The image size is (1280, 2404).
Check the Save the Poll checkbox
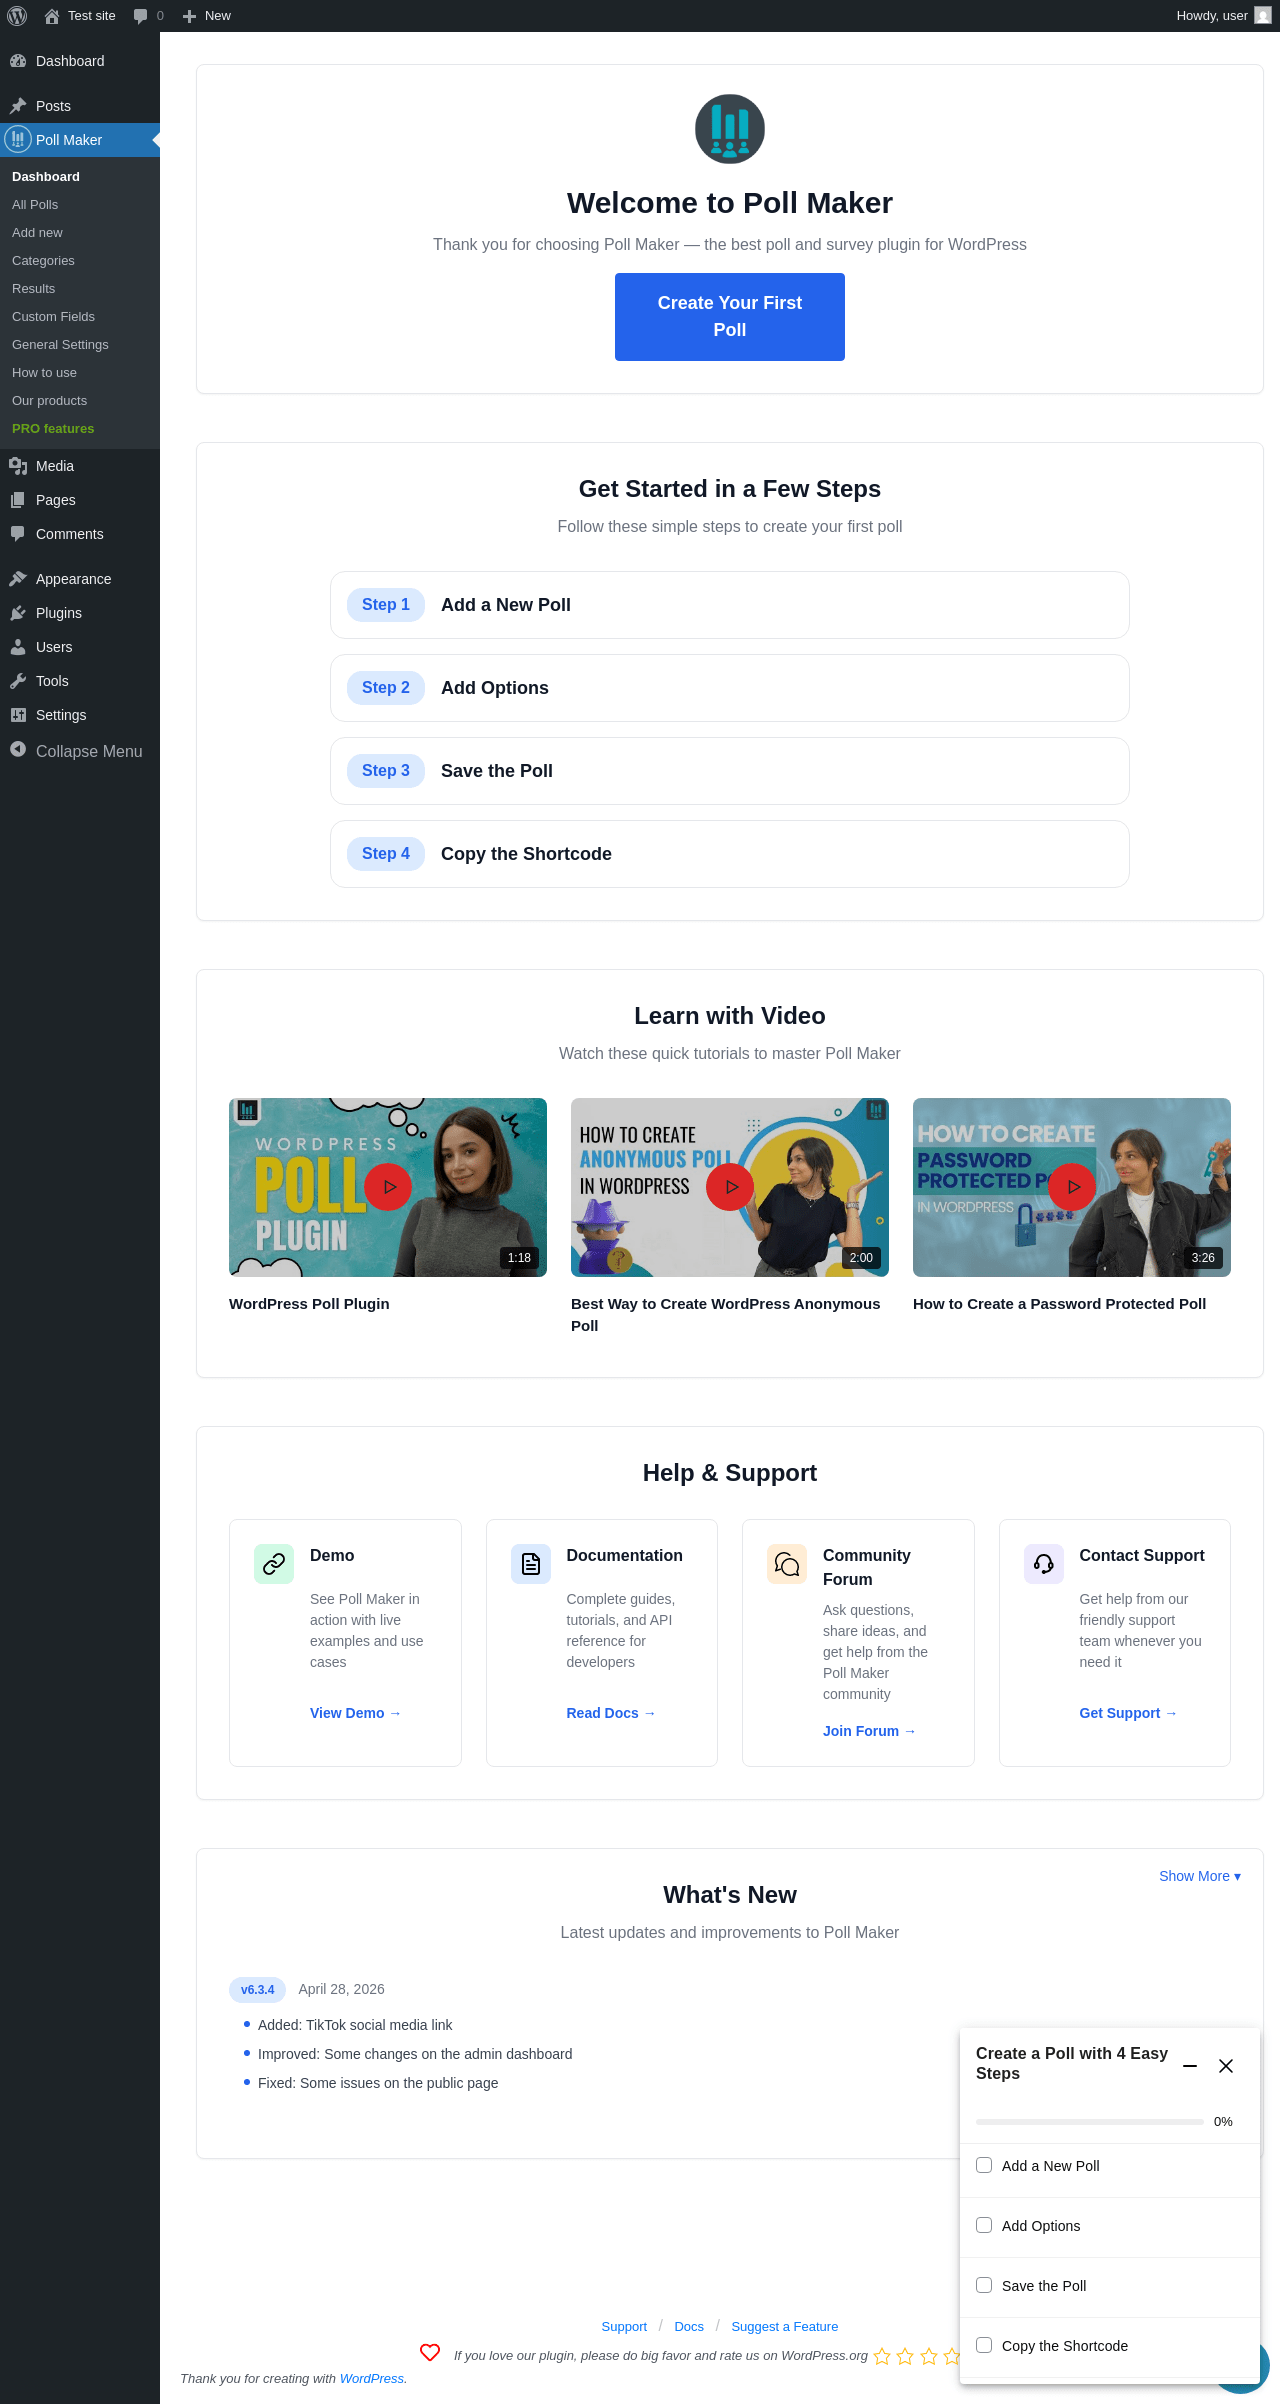pyautogui.click(x=984, y=2285)
